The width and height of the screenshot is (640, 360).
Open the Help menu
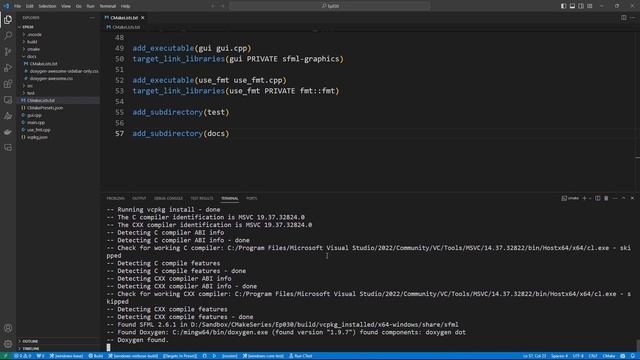click(126, 6)
